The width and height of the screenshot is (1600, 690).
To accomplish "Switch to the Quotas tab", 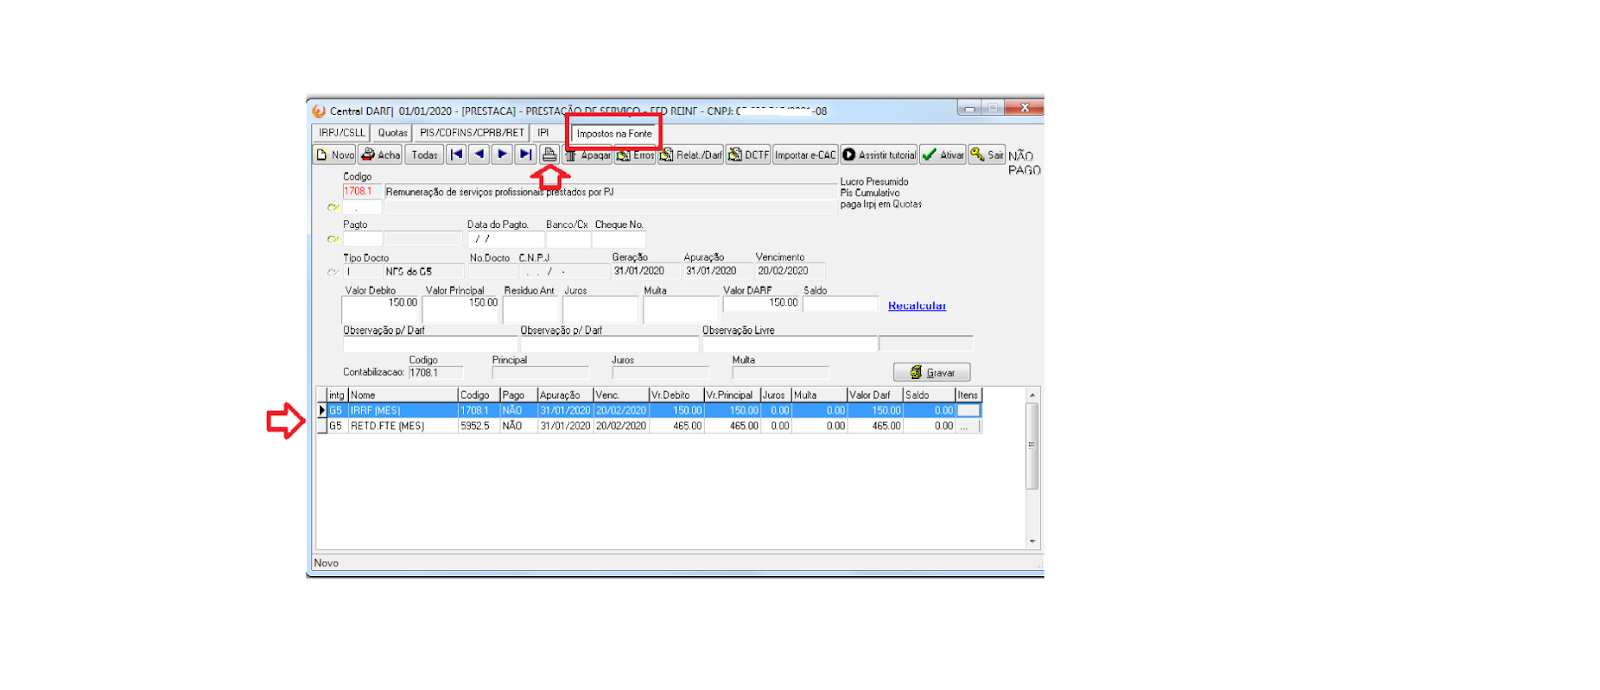I will point(392,132).
